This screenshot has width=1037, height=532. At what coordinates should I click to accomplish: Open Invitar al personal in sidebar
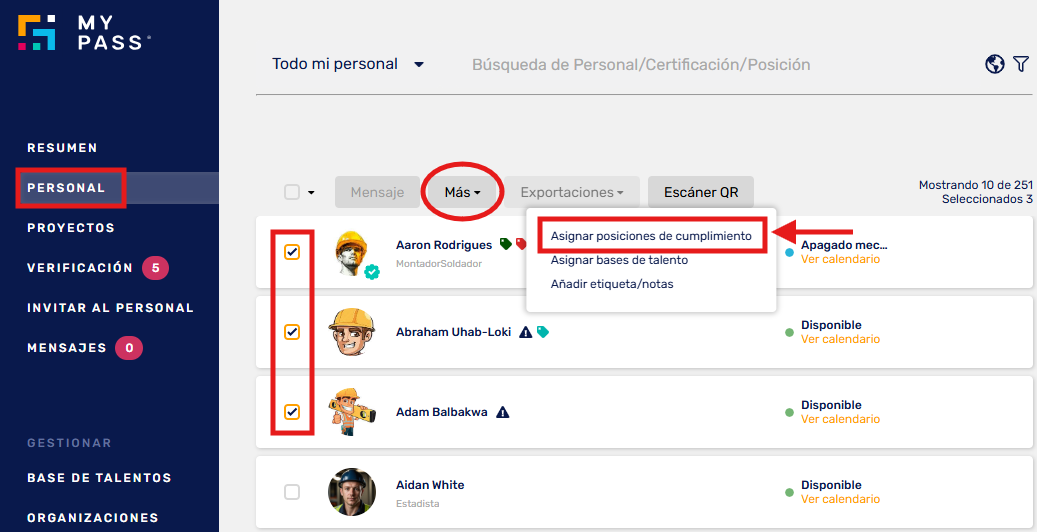click(x=110, y=308)
